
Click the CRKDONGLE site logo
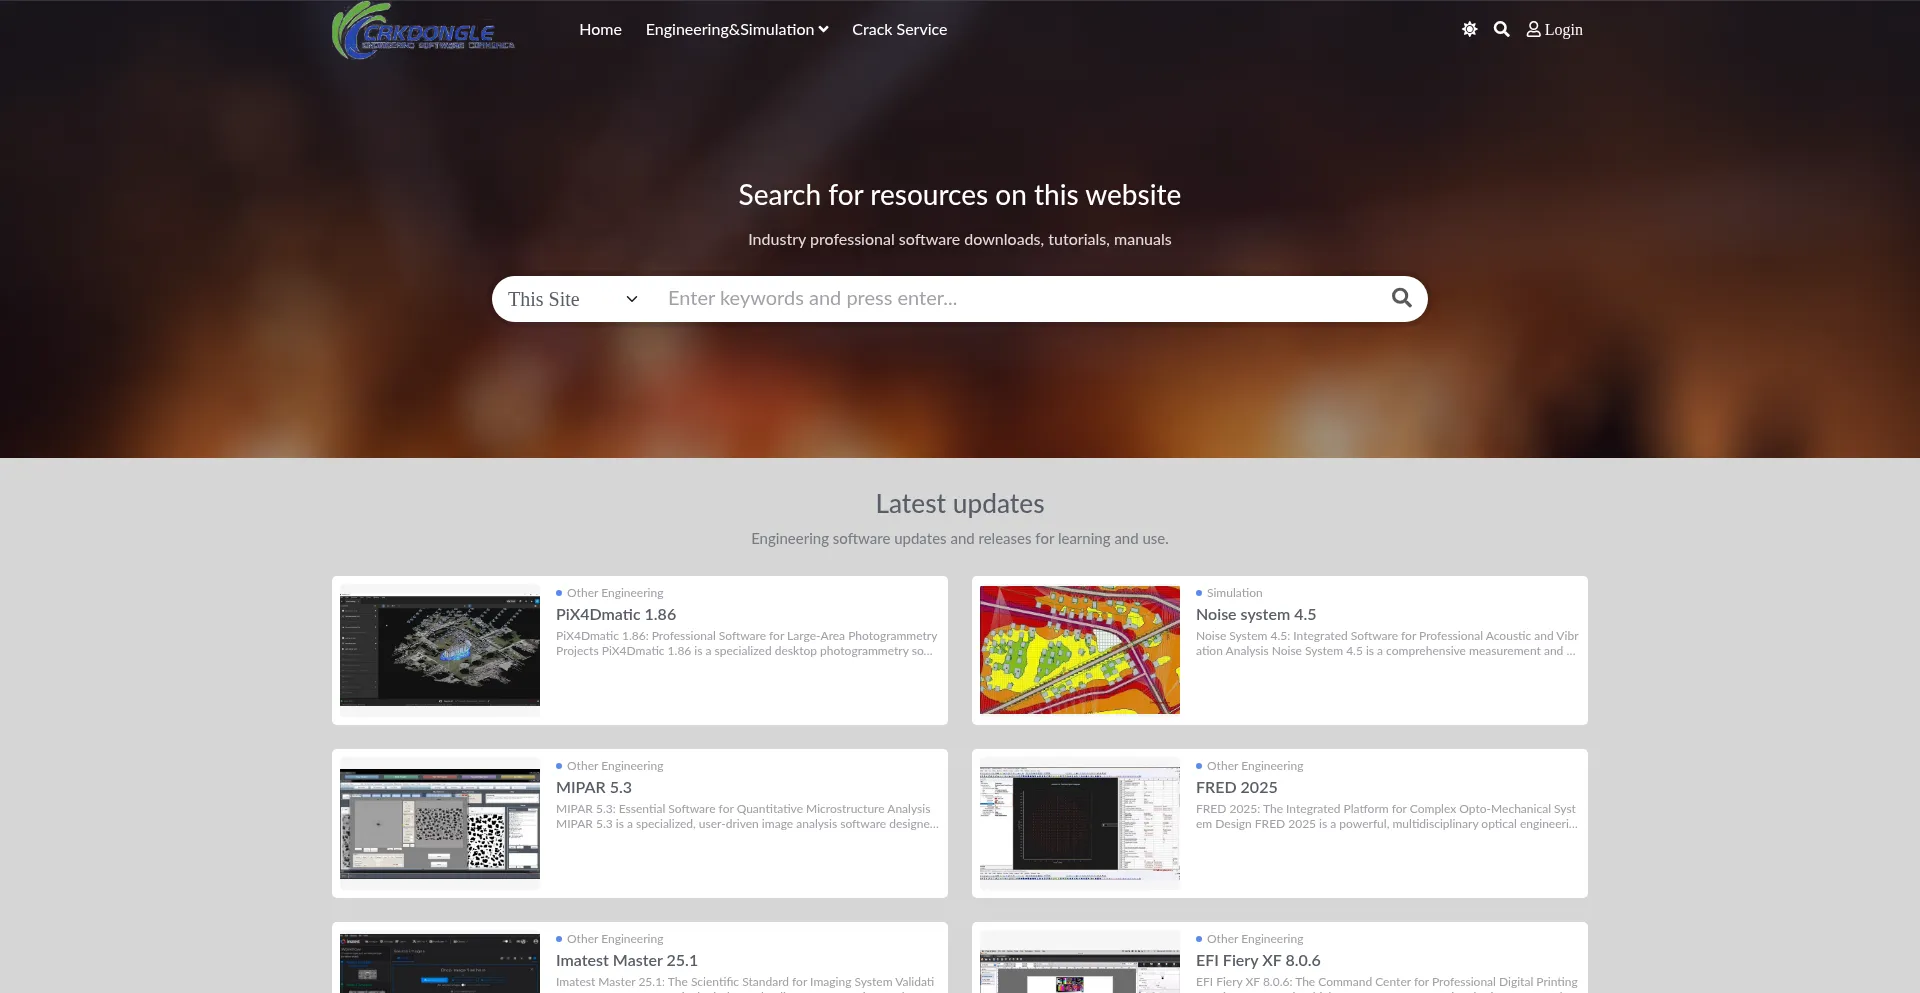pos(424,31)
